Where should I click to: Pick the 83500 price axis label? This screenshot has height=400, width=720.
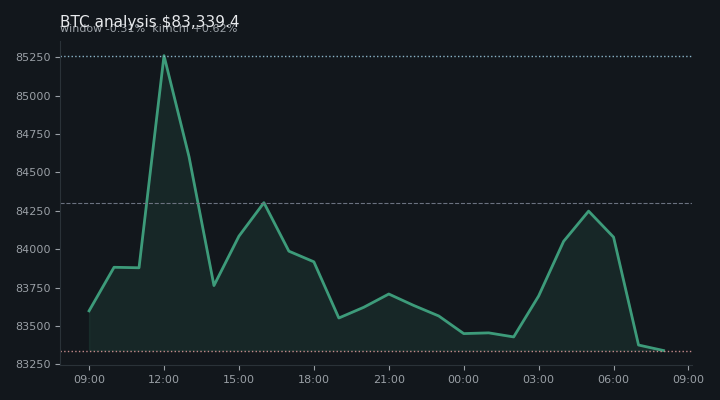tap(33, 327)
